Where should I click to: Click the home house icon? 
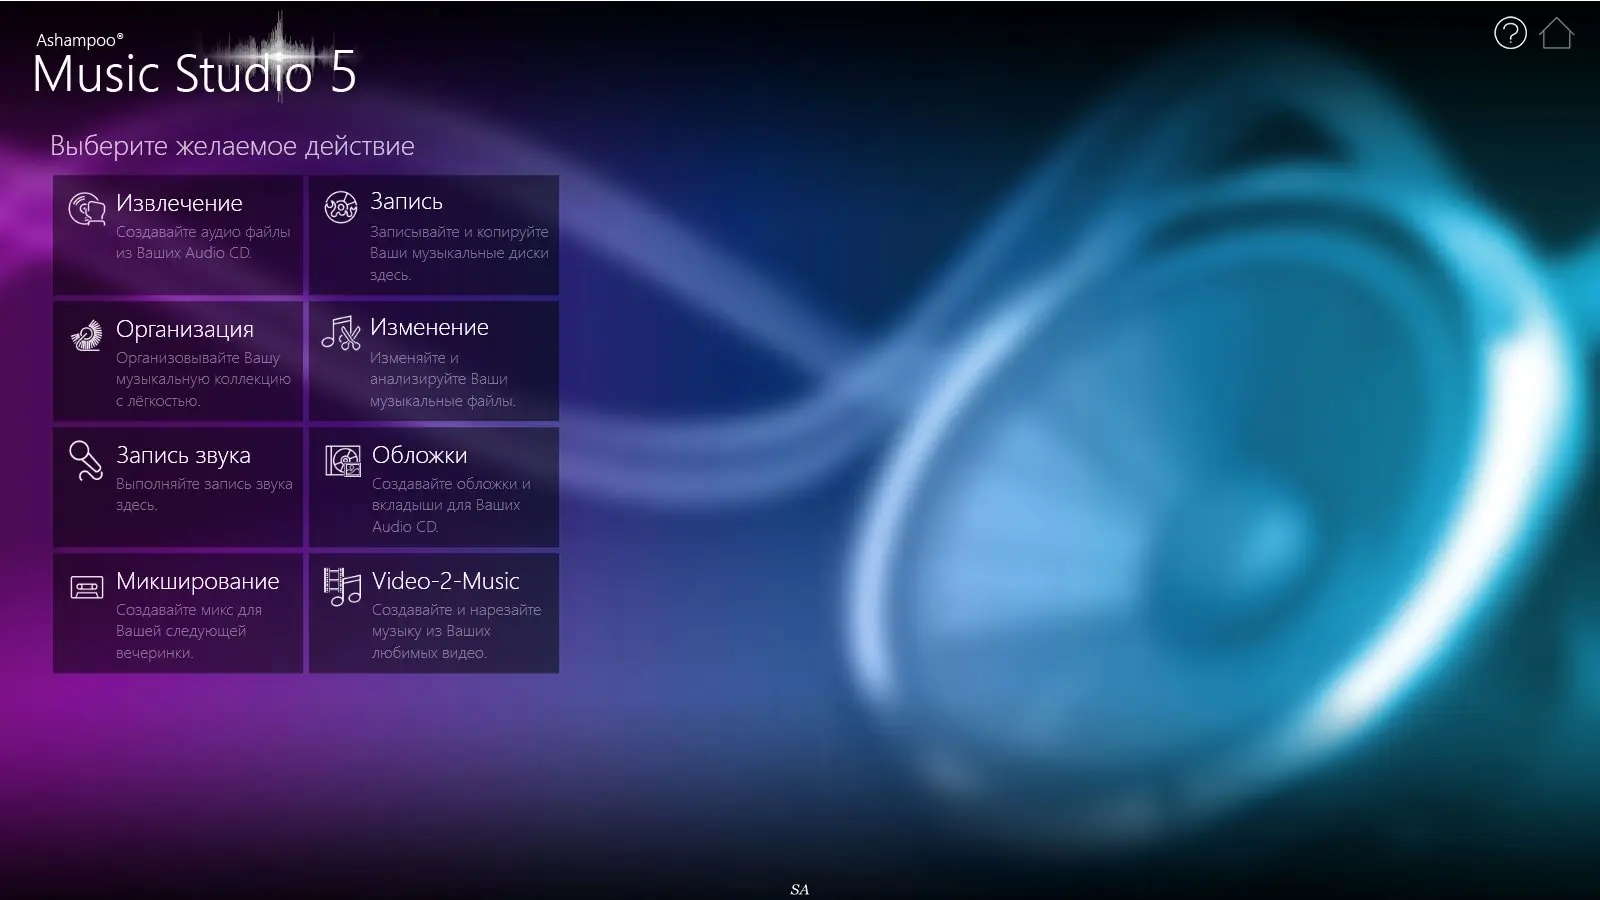click(1557, 33)
